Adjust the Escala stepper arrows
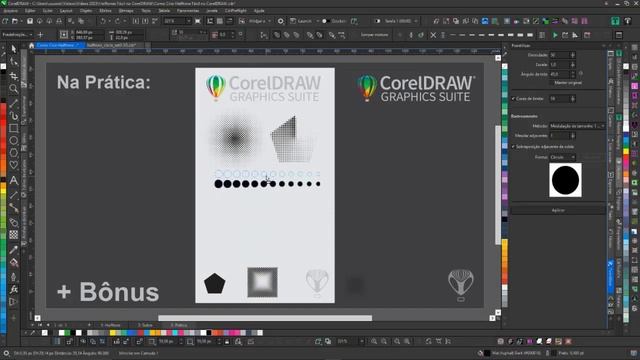Image resolution: width=640 pixels, height=360 pixels. (x=573, y=64)
